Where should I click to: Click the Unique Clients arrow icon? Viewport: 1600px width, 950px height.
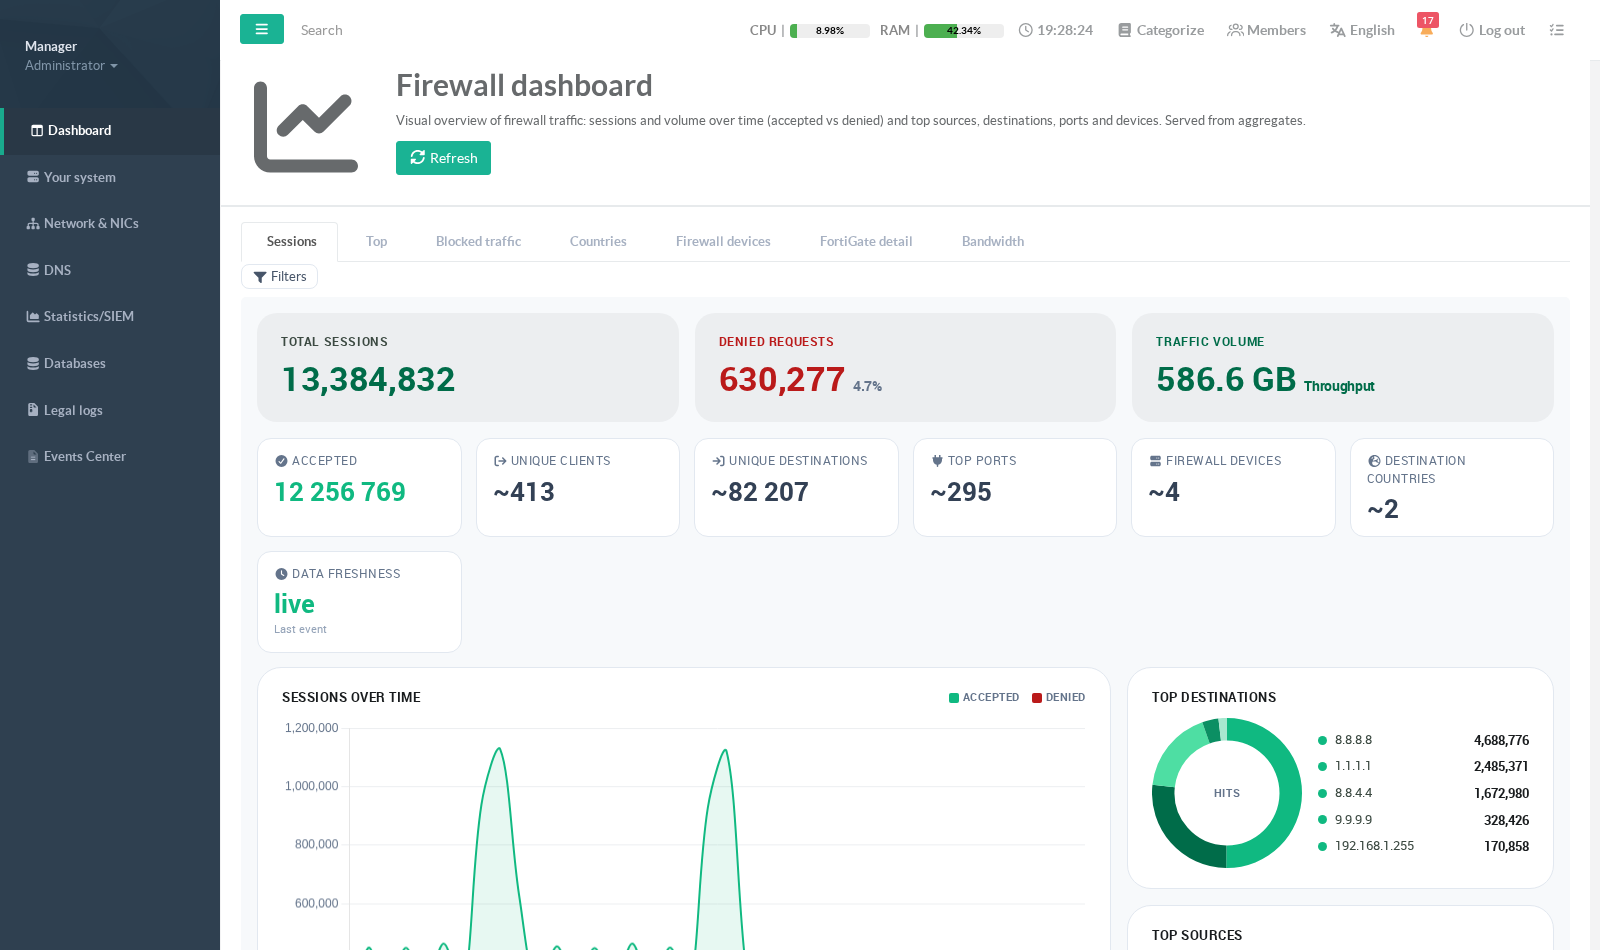tap(500, 461)
